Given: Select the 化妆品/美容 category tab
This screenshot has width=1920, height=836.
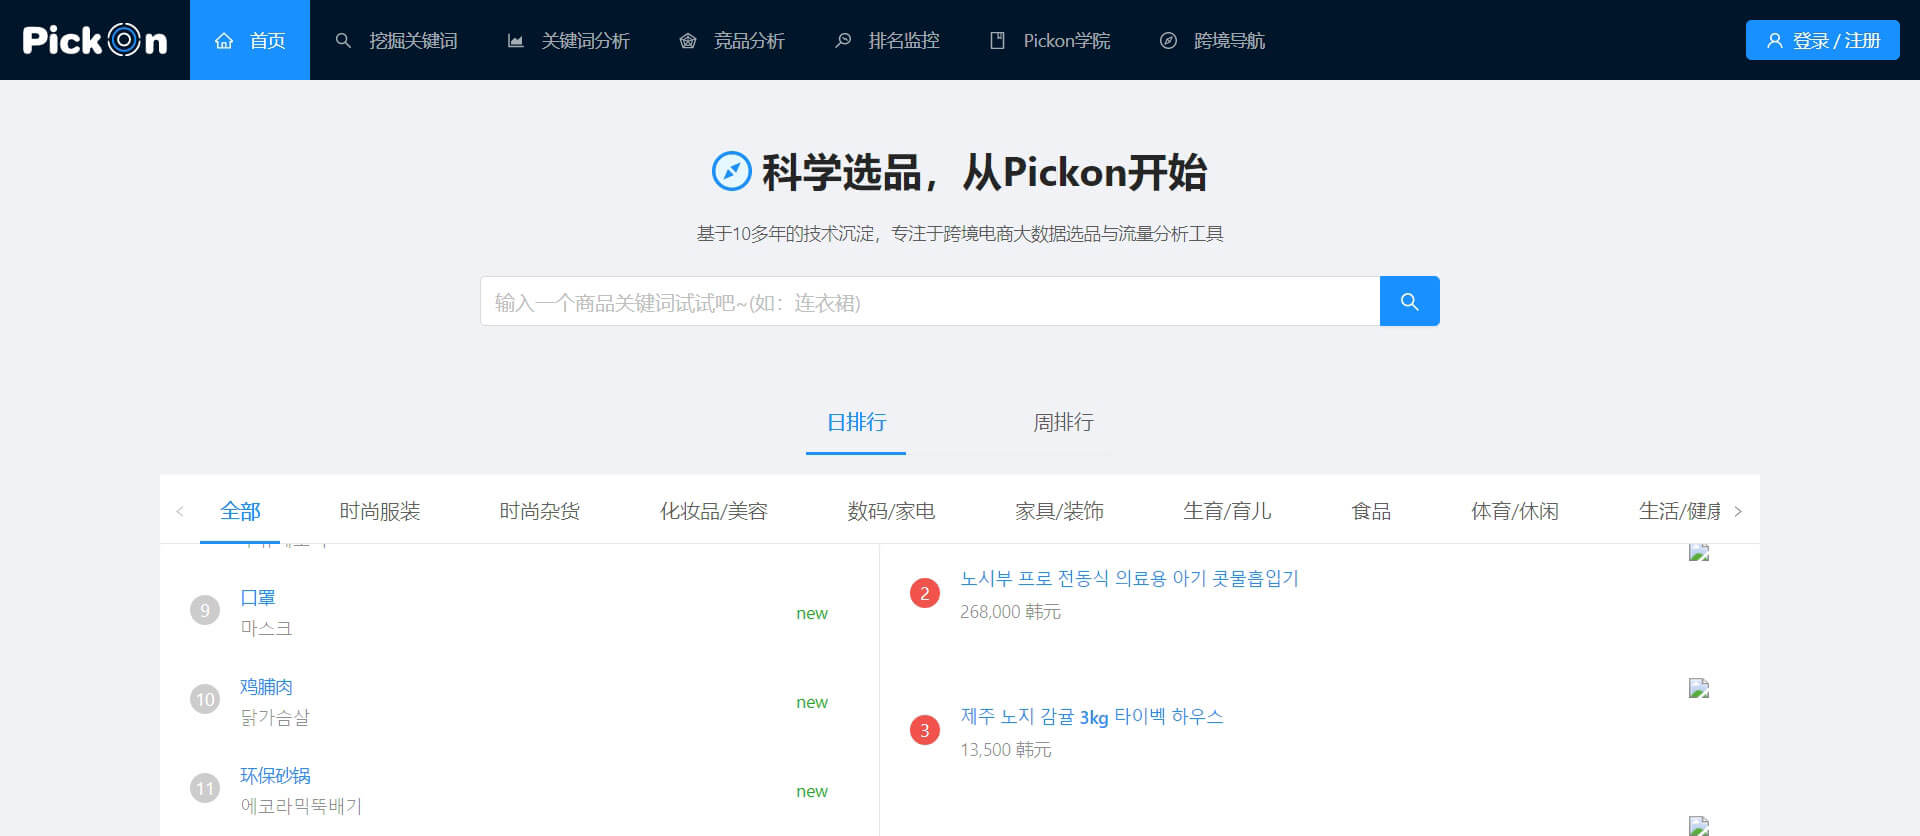Looking at the screenshot, I should pos(714,511).
